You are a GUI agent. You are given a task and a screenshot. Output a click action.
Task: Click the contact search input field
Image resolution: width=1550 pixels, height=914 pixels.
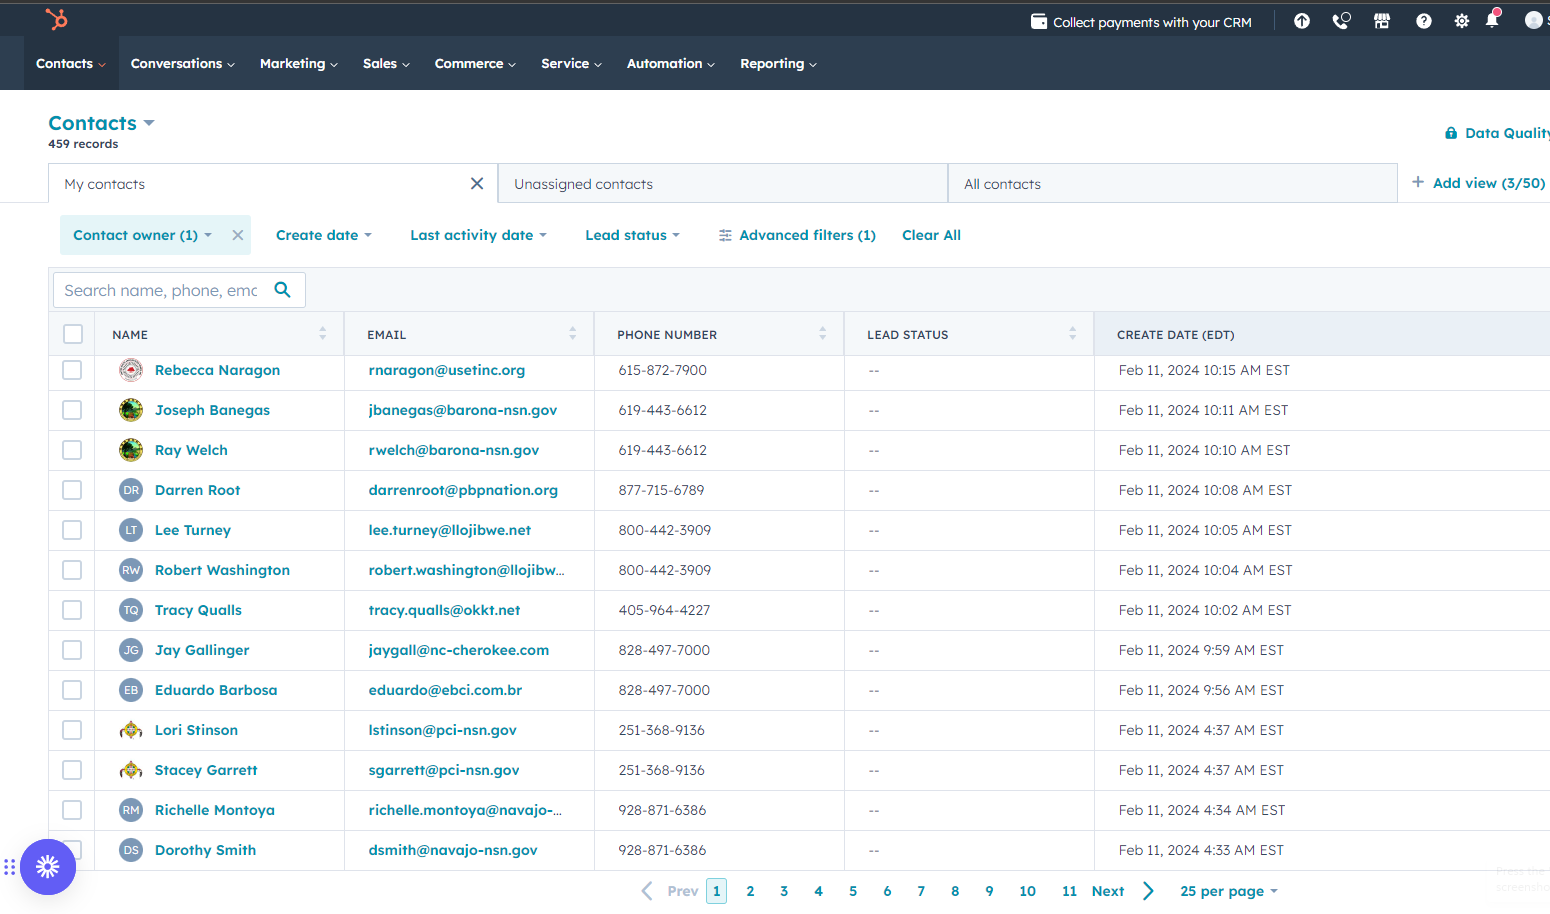point(162,290)
